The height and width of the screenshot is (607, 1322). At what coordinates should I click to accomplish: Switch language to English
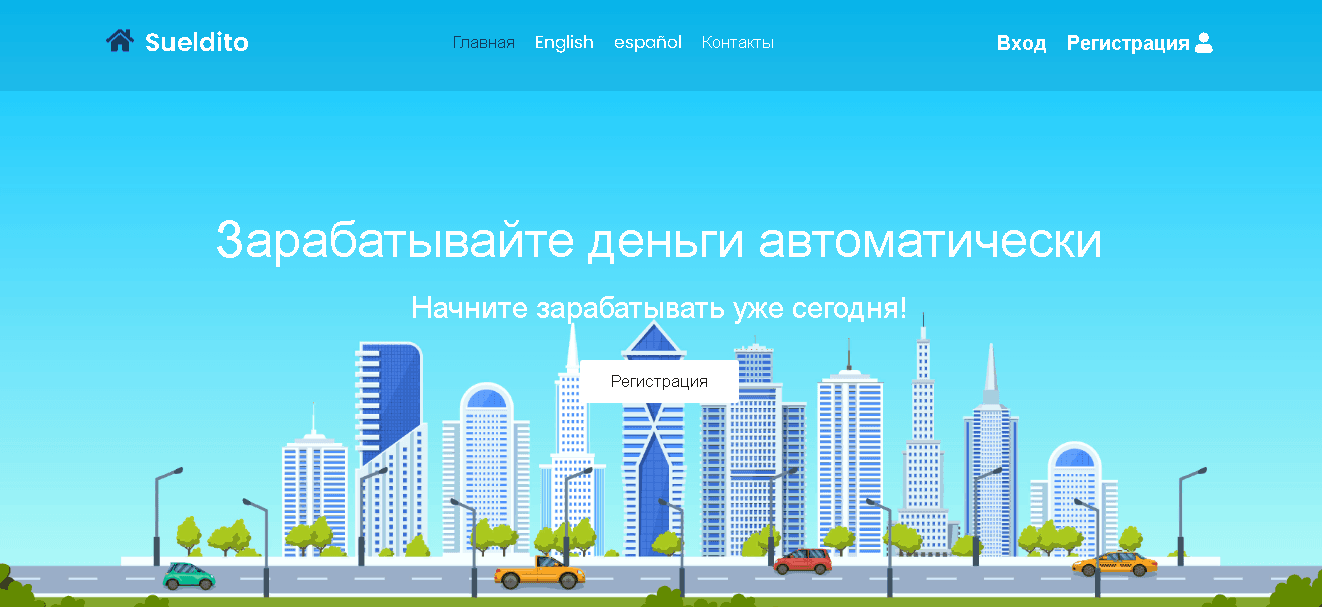click(x=564, y=43)
